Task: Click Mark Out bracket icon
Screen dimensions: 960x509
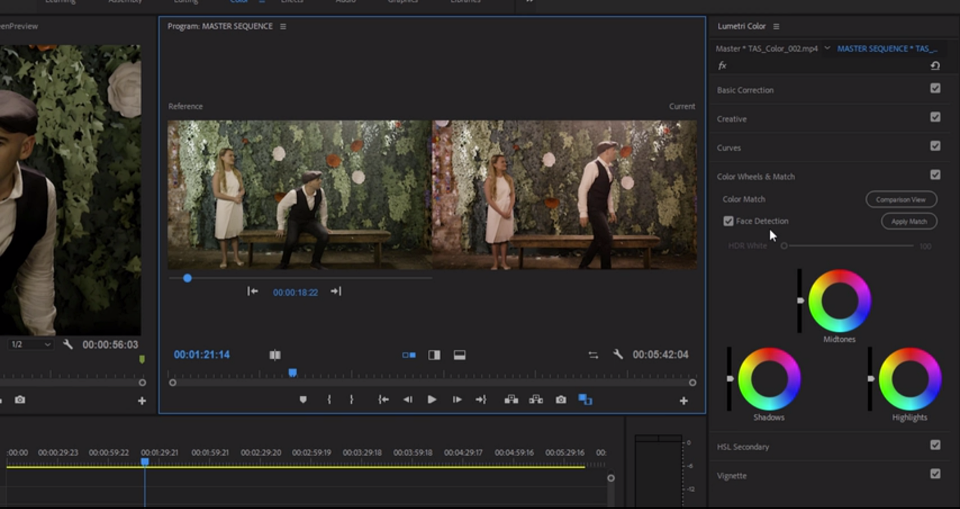Action: pos(351,399)
